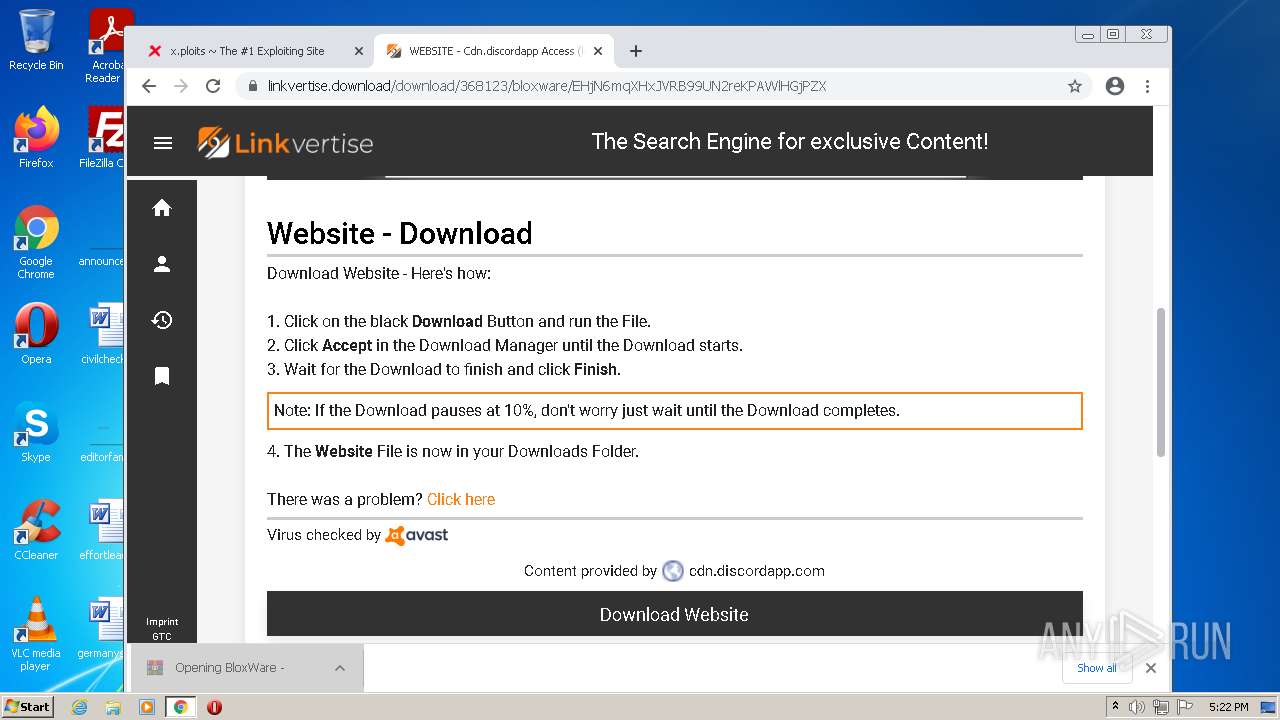Open the Windows Start menu
The image size is (1280, 720).
(28, 706)
